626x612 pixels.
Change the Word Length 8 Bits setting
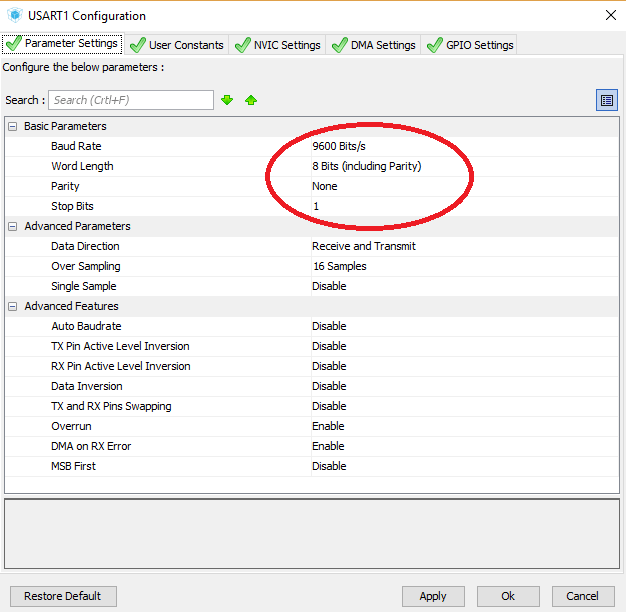point(366,166)
